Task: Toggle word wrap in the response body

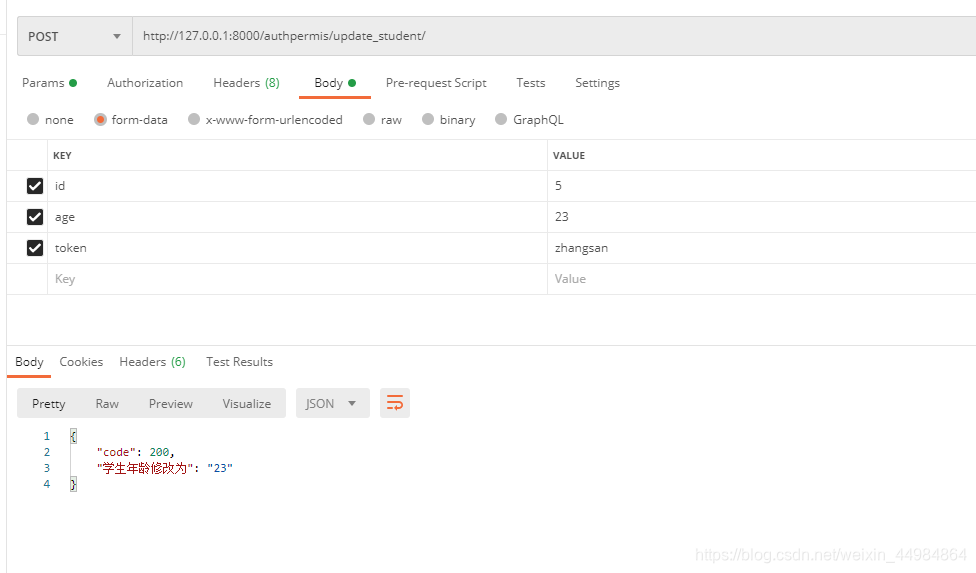Action: pos(395,403)
